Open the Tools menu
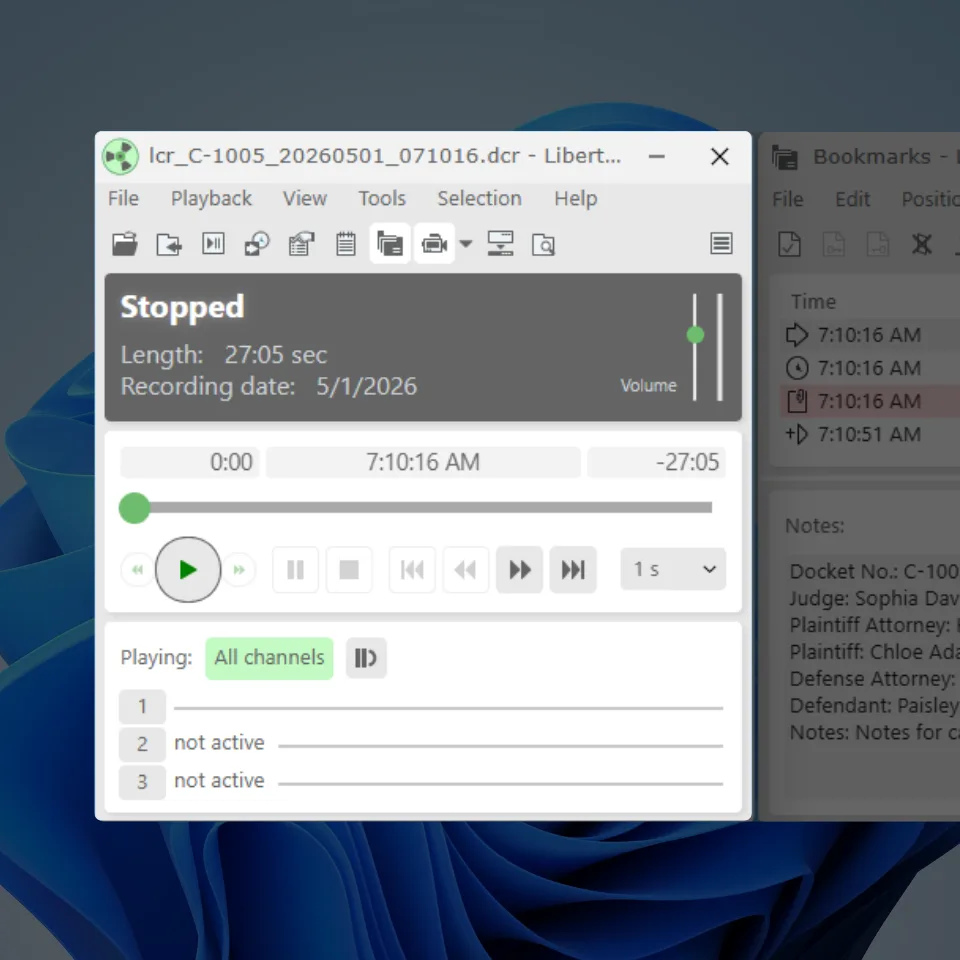Viewport: 960px width, 960px height. [382, 198]
